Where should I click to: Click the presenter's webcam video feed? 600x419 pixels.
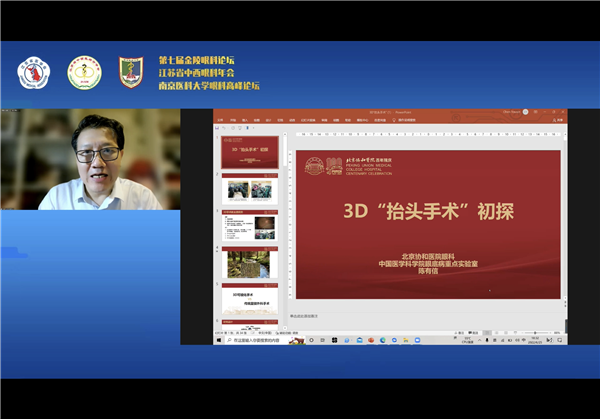coord(90,160)
